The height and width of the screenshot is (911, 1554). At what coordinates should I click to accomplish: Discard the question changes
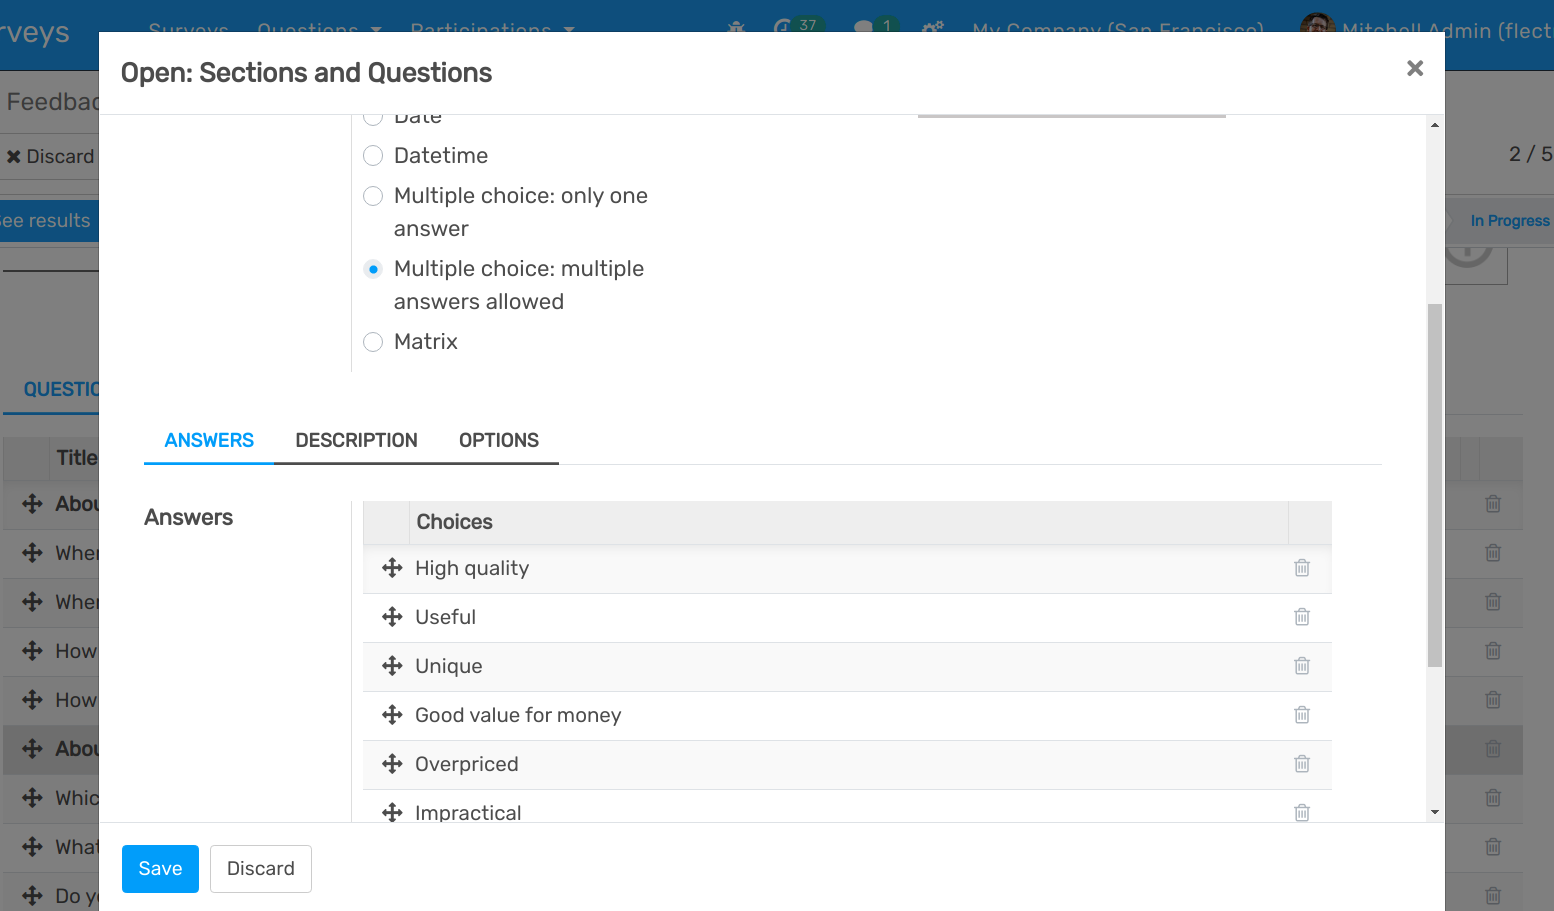pos(260,868)
